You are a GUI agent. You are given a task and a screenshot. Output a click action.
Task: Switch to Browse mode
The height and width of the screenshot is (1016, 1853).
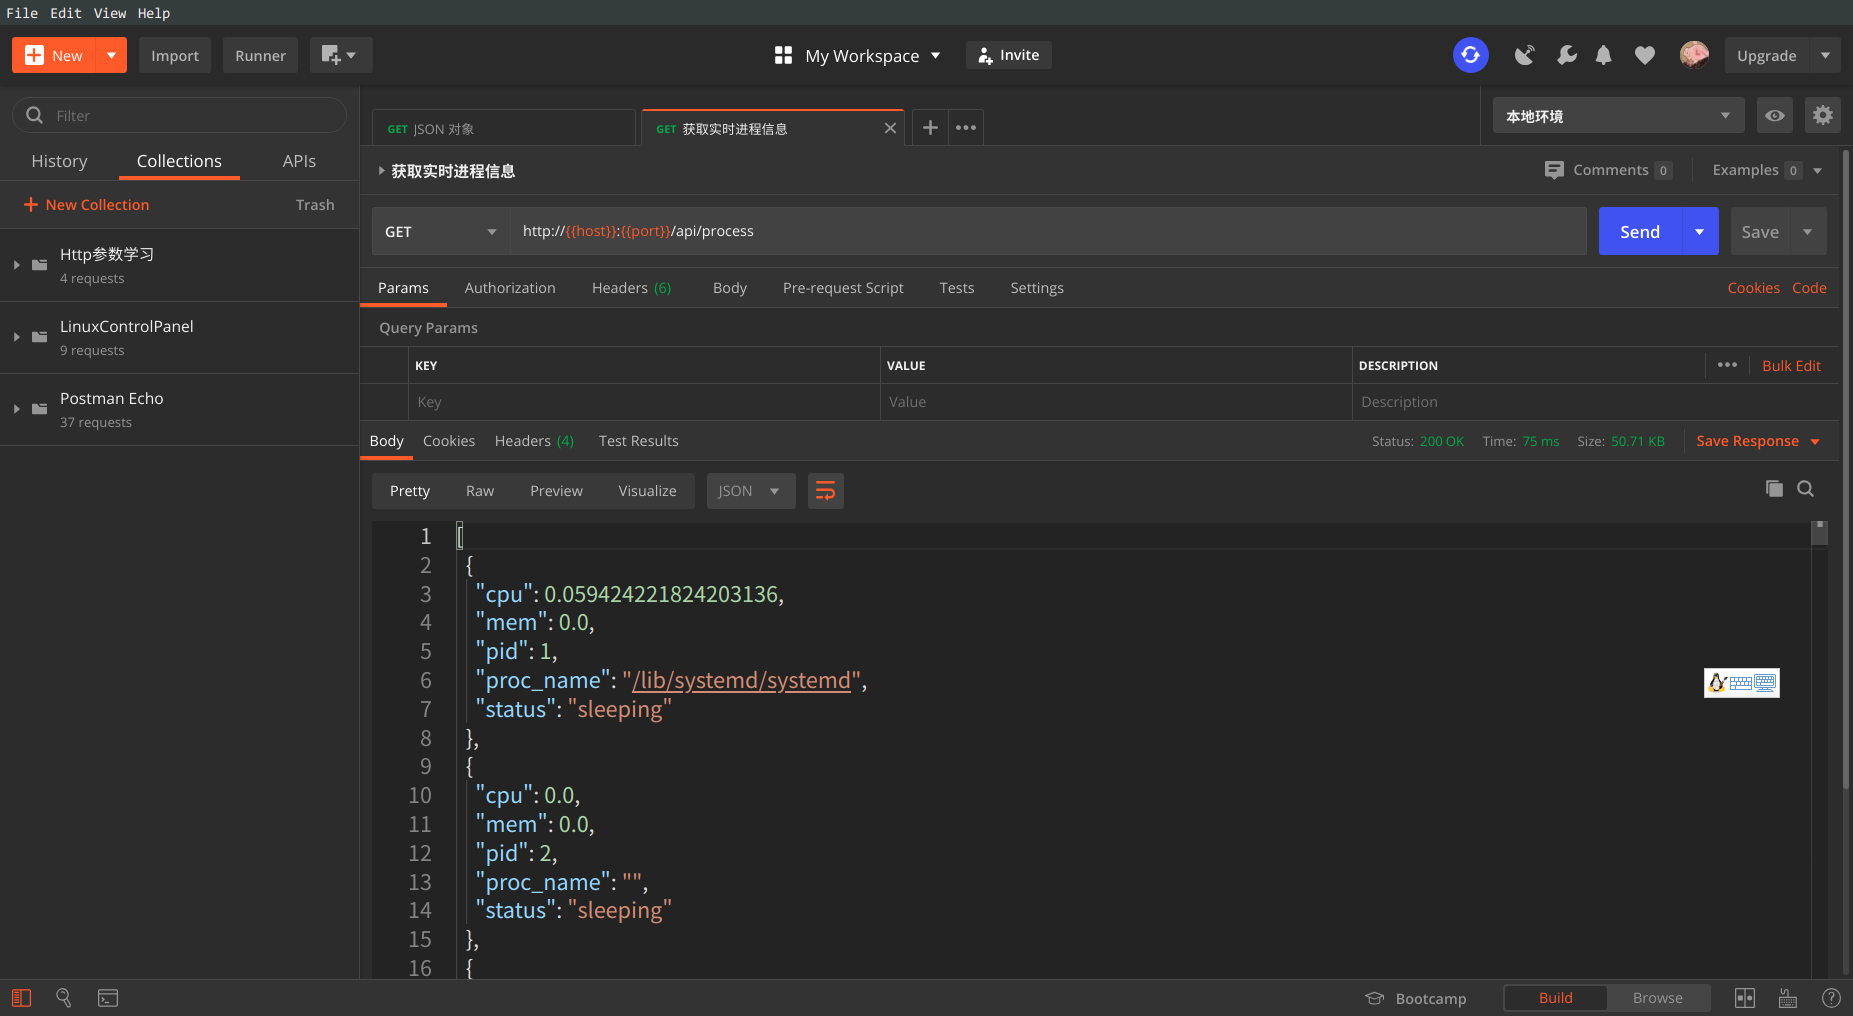coord(1657,998)
